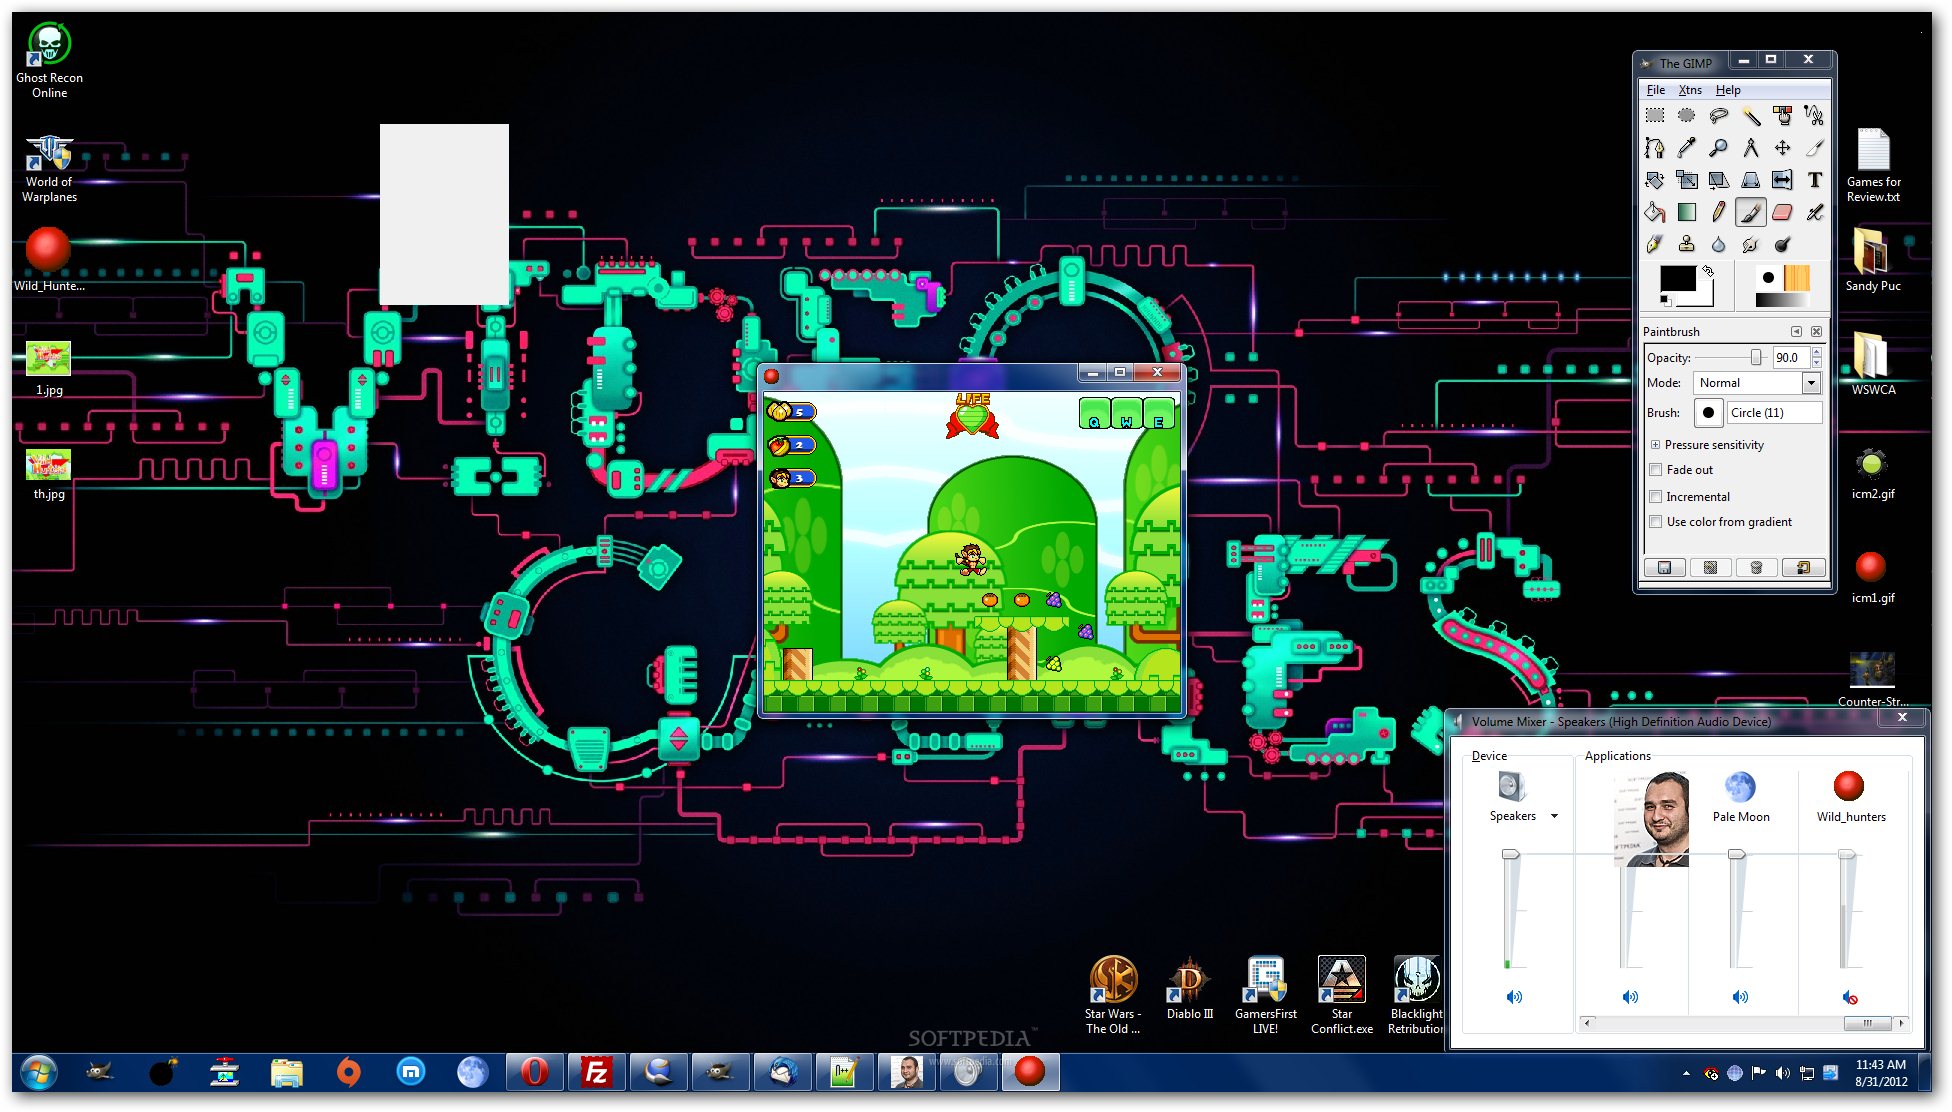Click the Windows Start button

(39, 1072)
